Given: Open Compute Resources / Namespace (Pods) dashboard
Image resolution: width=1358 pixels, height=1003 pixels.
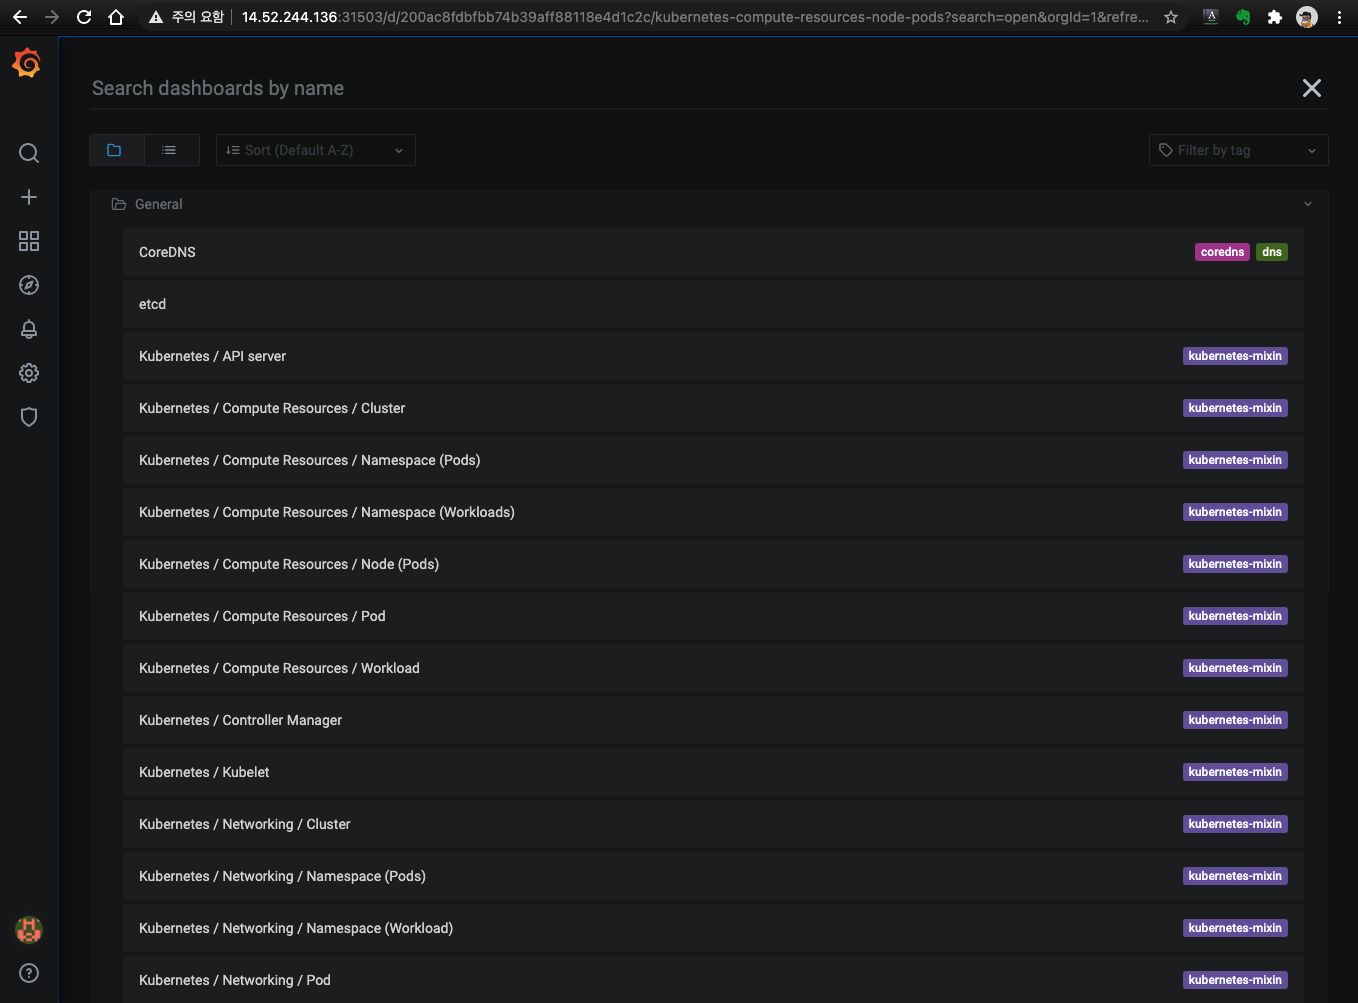Looking at the screenshot, I should [713, 460].
